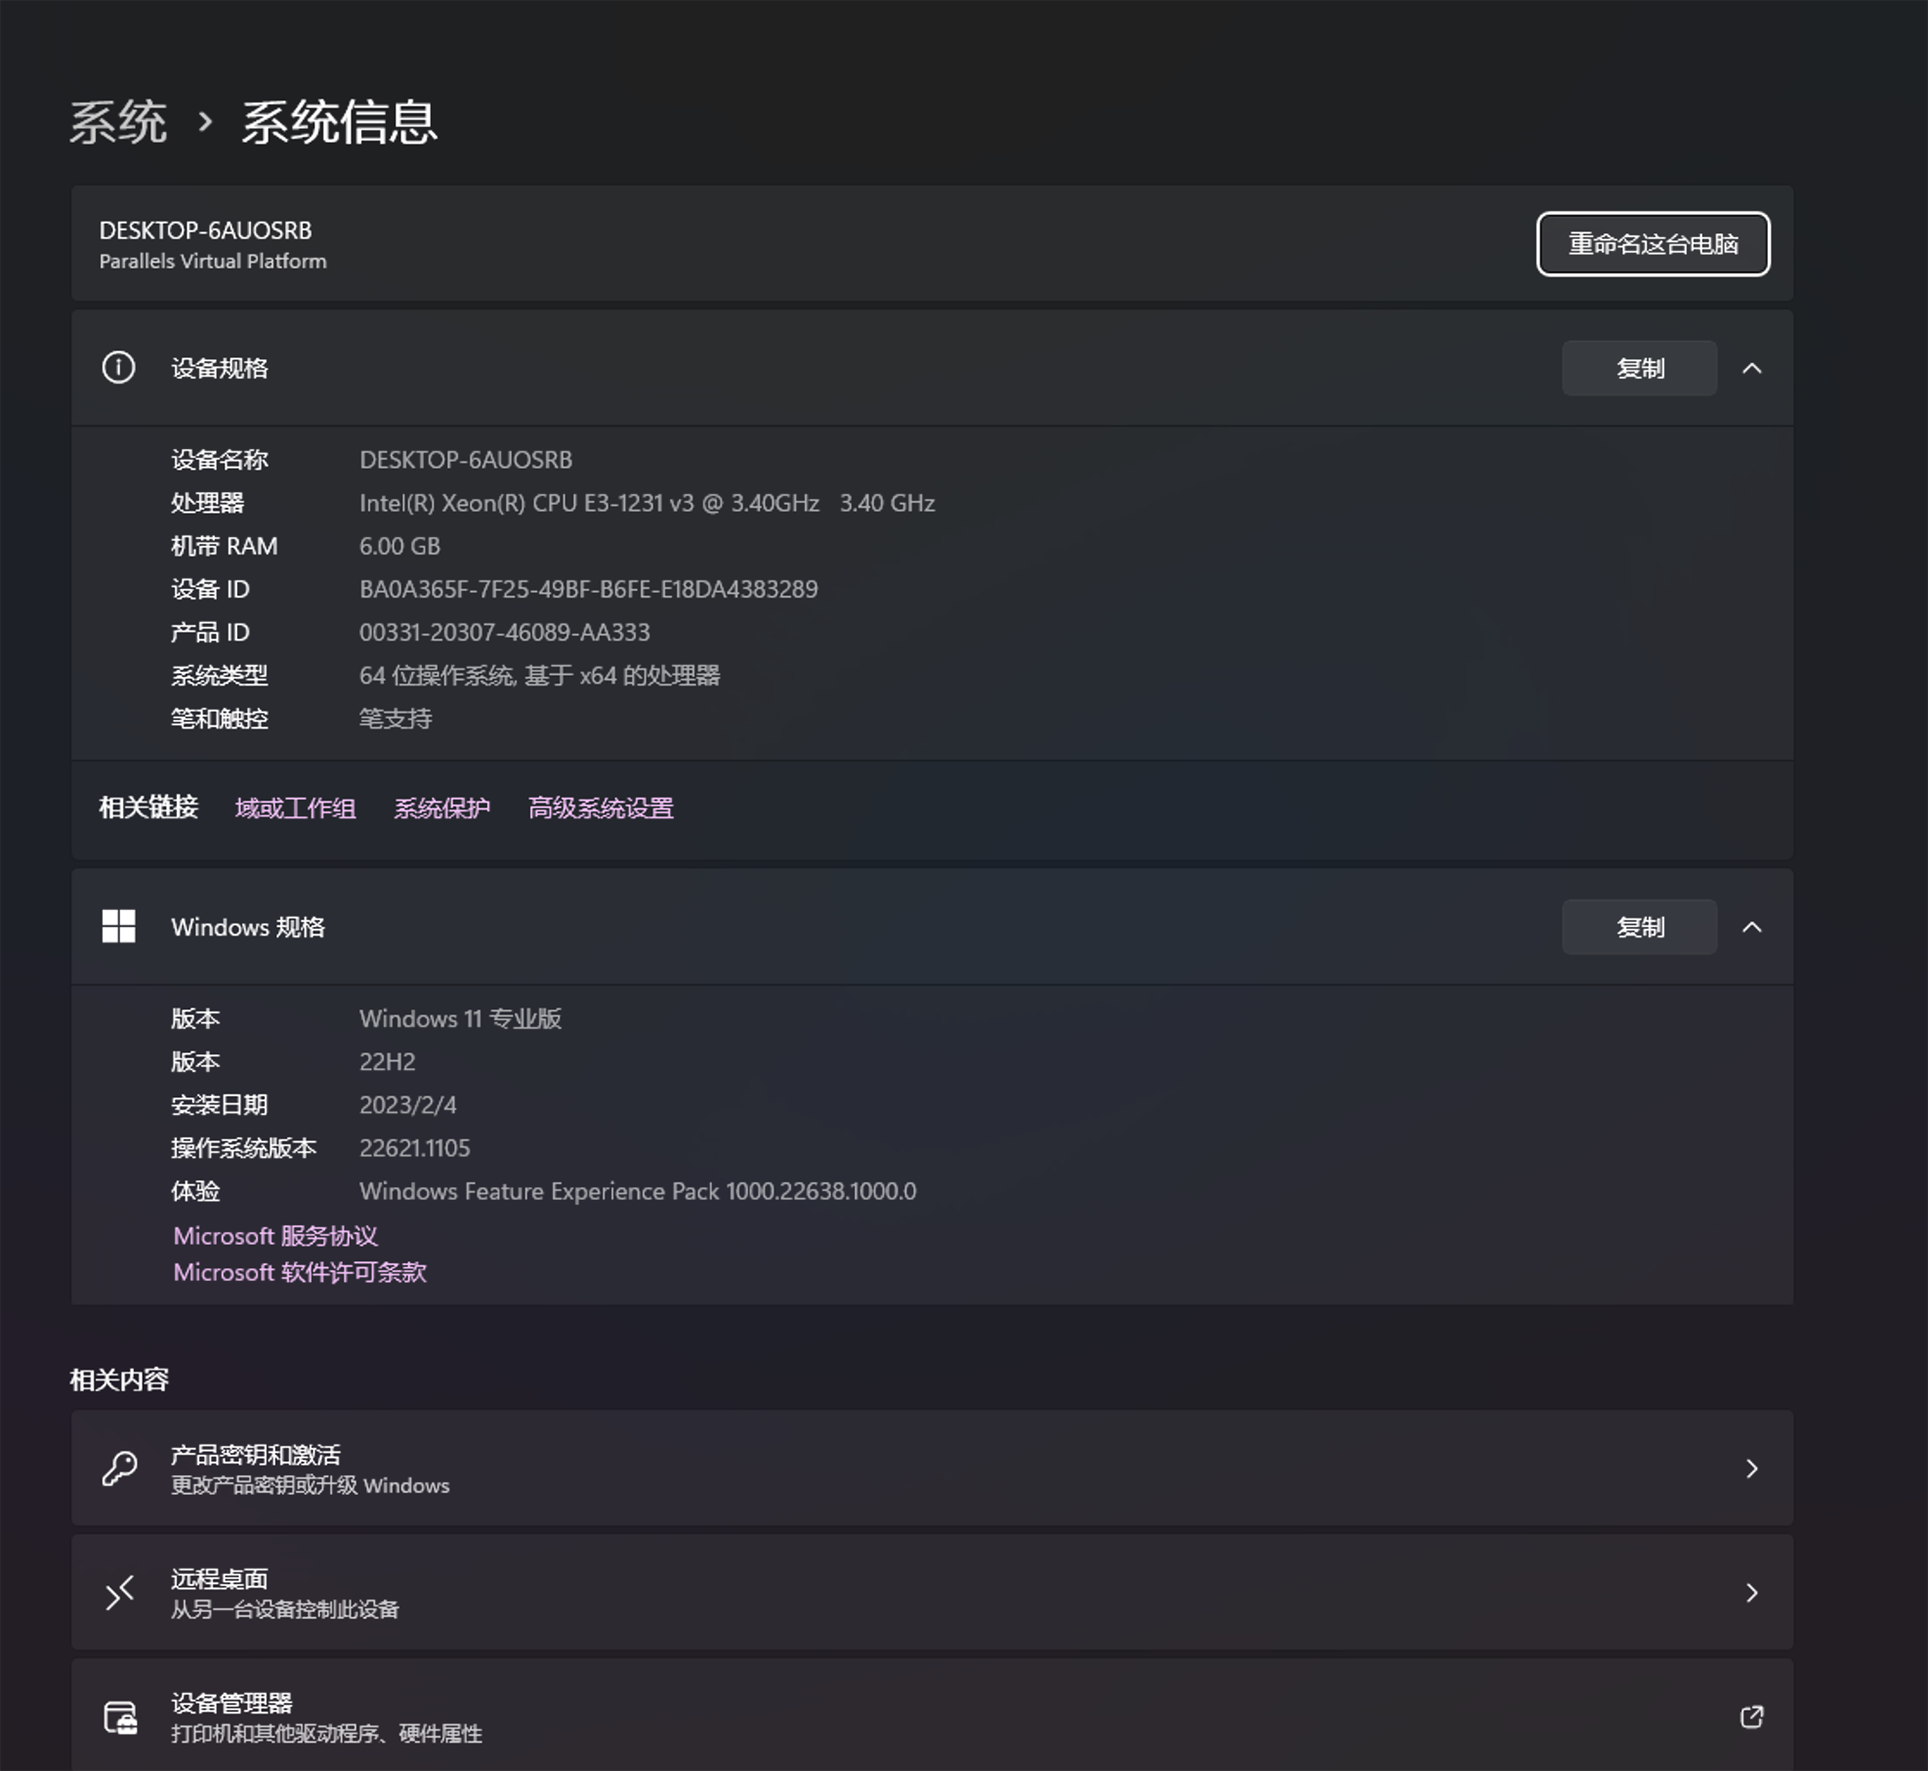Click the info icon beside 设备规格
The image size is (1928, 1771).
[x=119, y=367]
